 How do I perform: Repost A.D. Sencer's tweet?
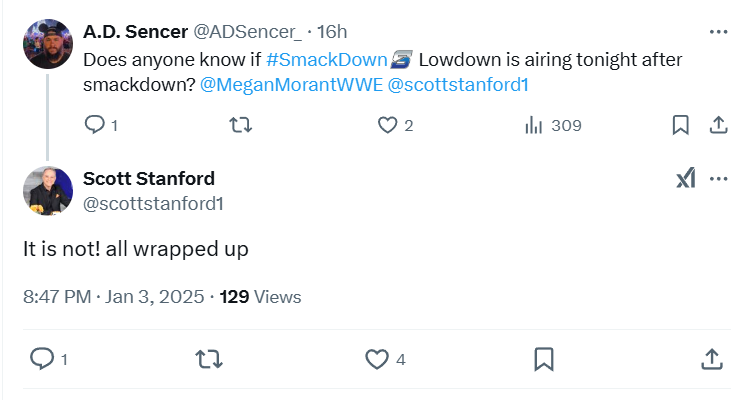[x=241, y=125]
